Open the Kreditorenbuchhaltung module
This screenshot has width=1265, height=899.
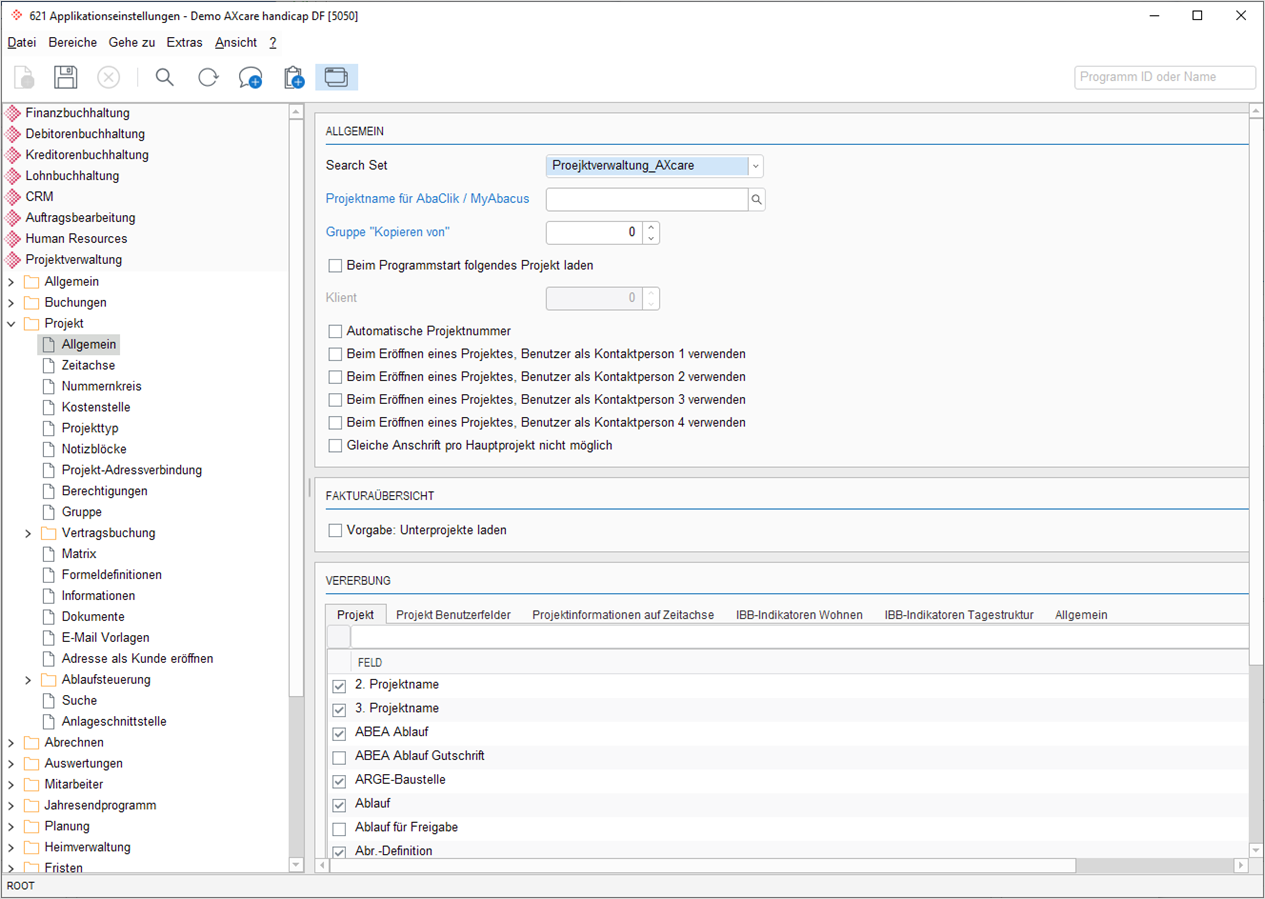87,155
